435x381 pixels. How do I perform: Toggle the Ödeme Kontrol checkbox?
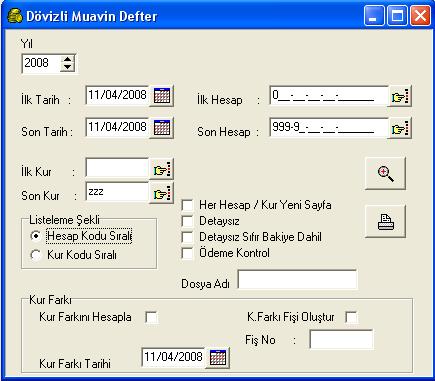coord(187,253)
